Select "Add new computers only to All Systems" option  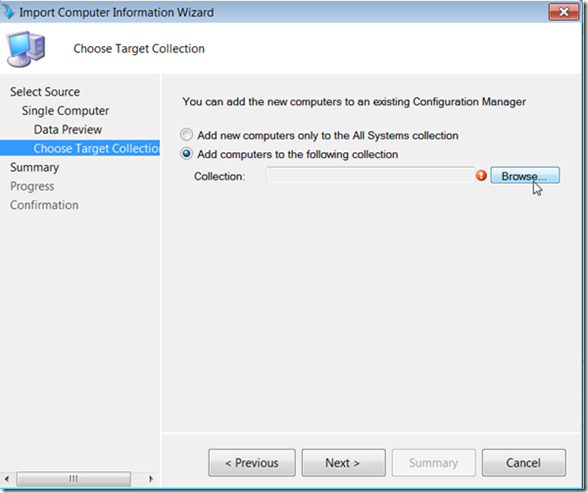[x=186, y=135]
